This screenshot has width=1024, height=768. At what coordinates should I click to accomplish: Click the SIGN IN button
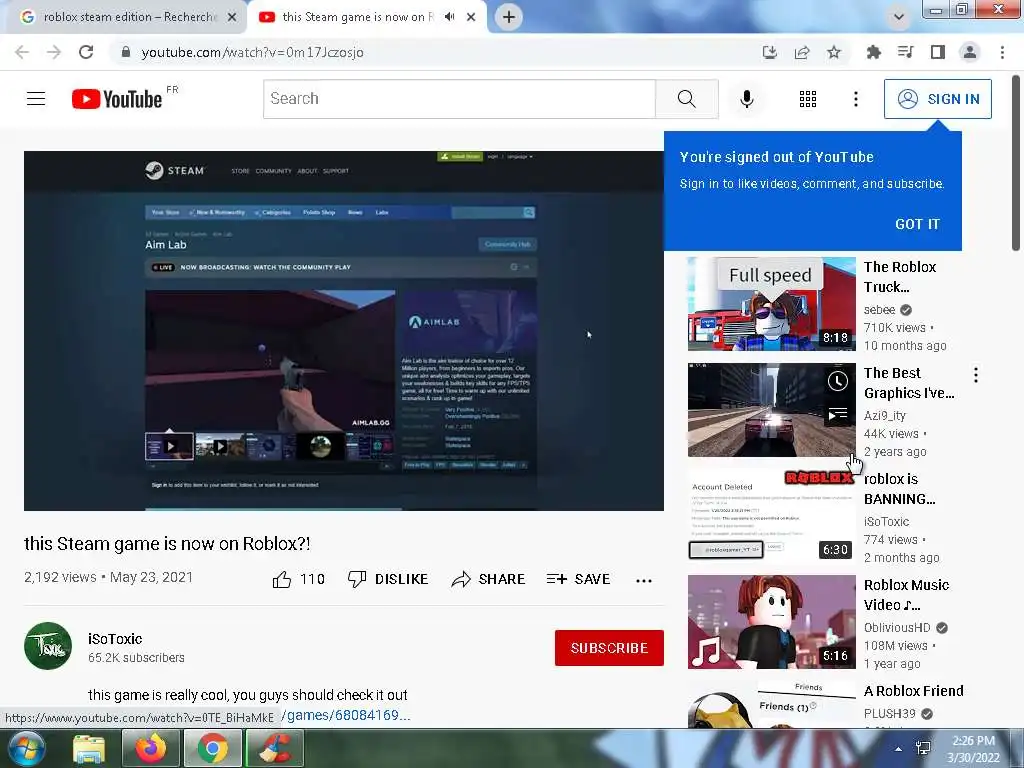(x=938, y=99)
